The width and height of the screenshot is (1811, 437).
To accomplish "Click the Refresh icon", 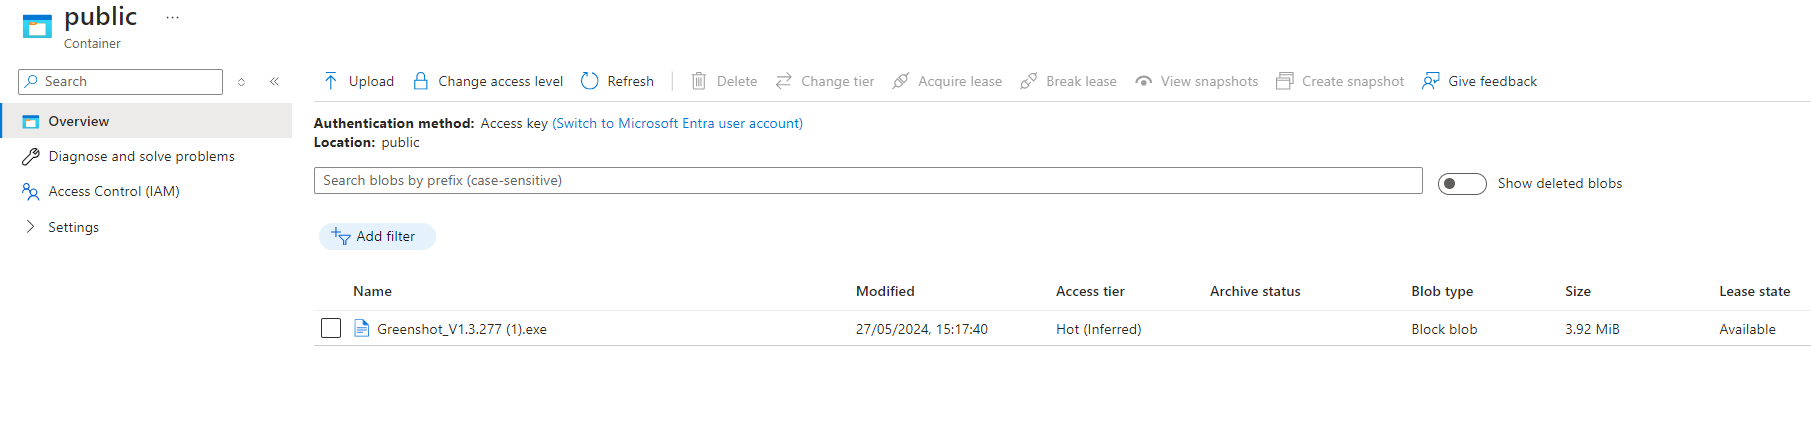I will click(x=590, y=81).
